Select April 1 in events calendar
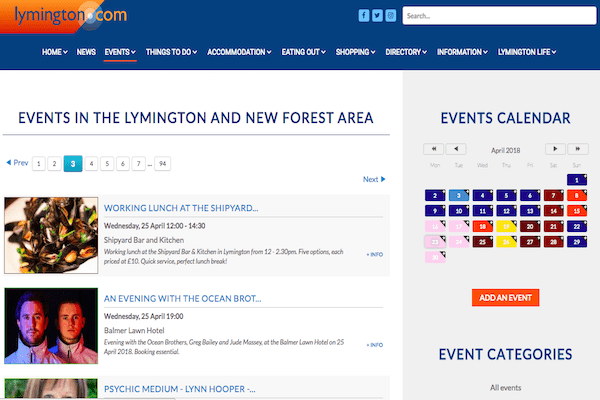The width and height of the screenshot is (600, 400). [x=577, y=180]
